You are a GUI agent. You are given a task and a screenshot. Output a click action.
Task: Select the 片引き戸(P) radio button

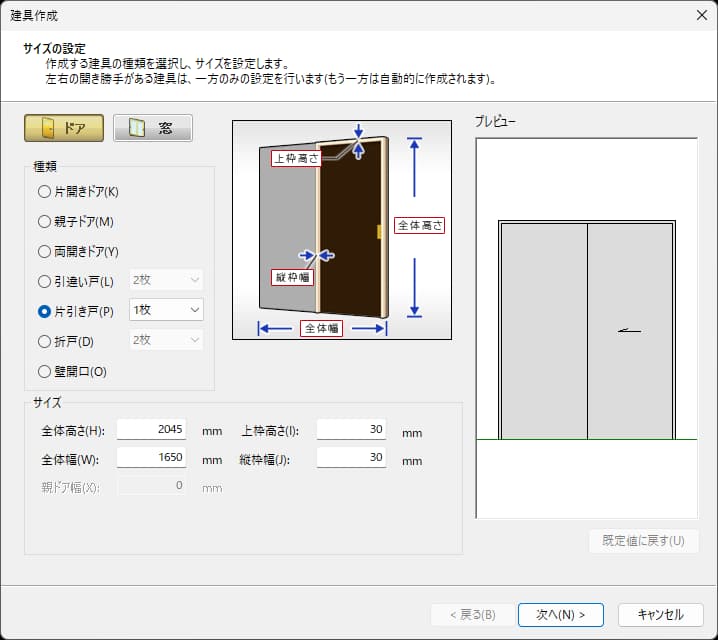pyautogui.click(x=76, y=311)
